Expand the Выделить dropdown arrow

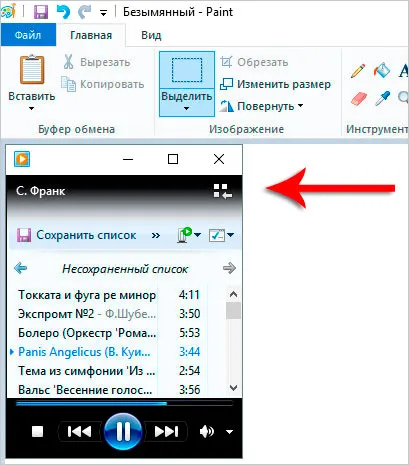pyautogui.click(x=187, y=108)
